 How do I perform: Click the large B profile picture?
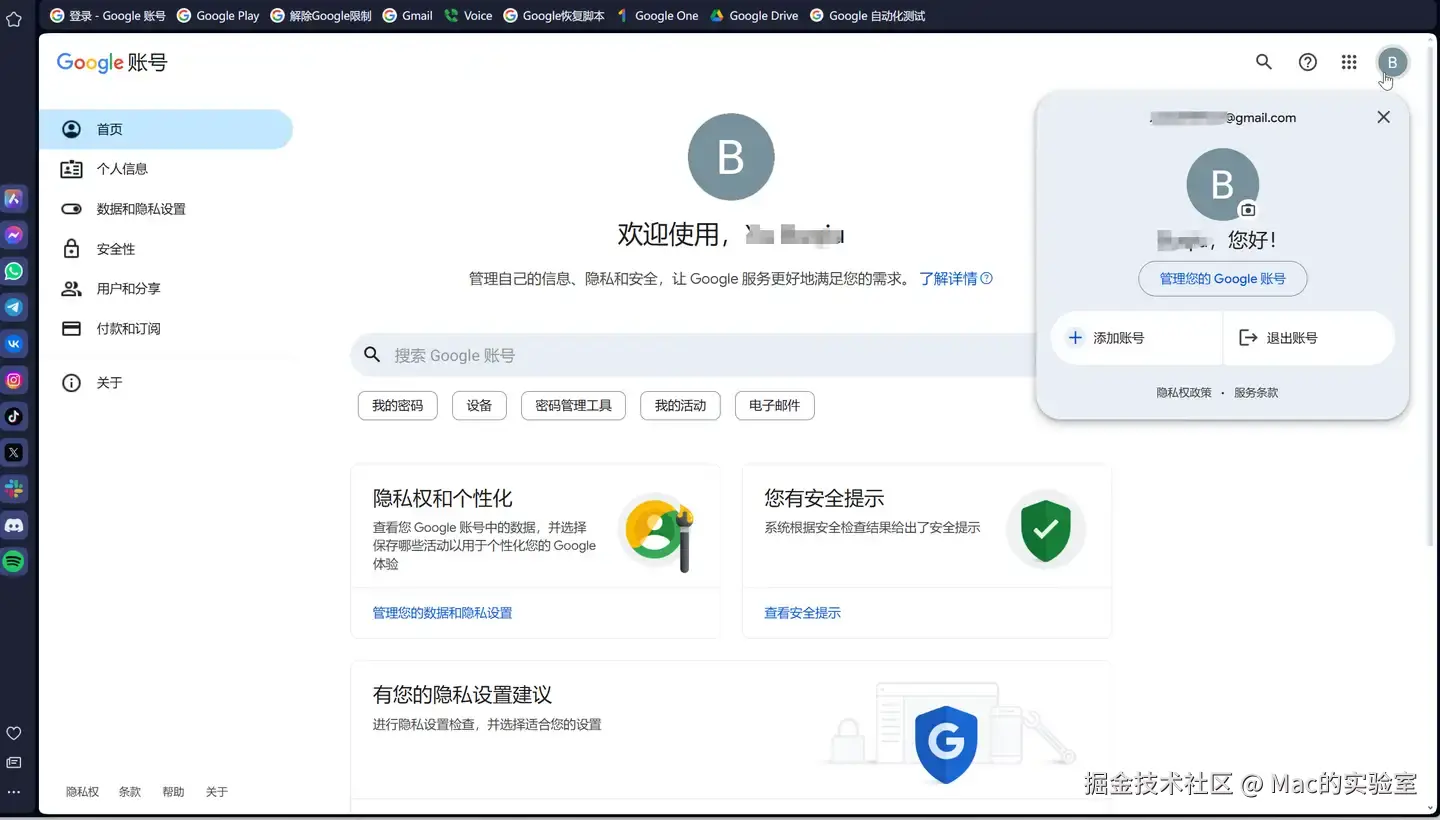pyautogui.click(x=731, y=157)
